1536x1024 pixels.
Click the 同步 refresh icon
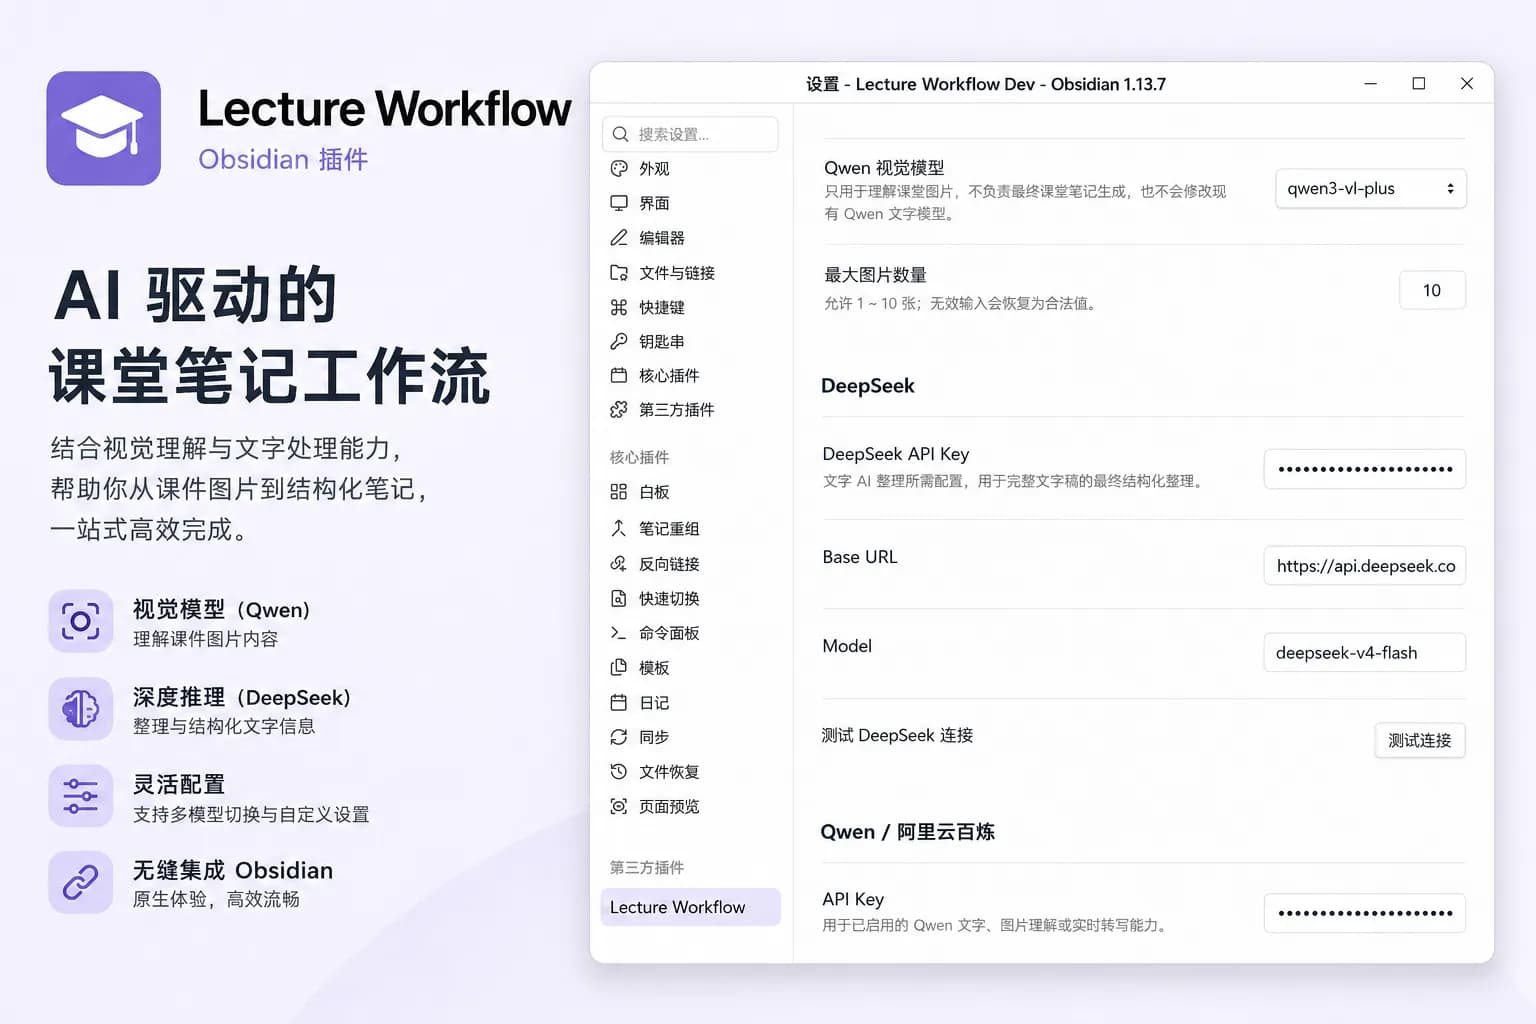pyautogui.click(x=619, y=737)
